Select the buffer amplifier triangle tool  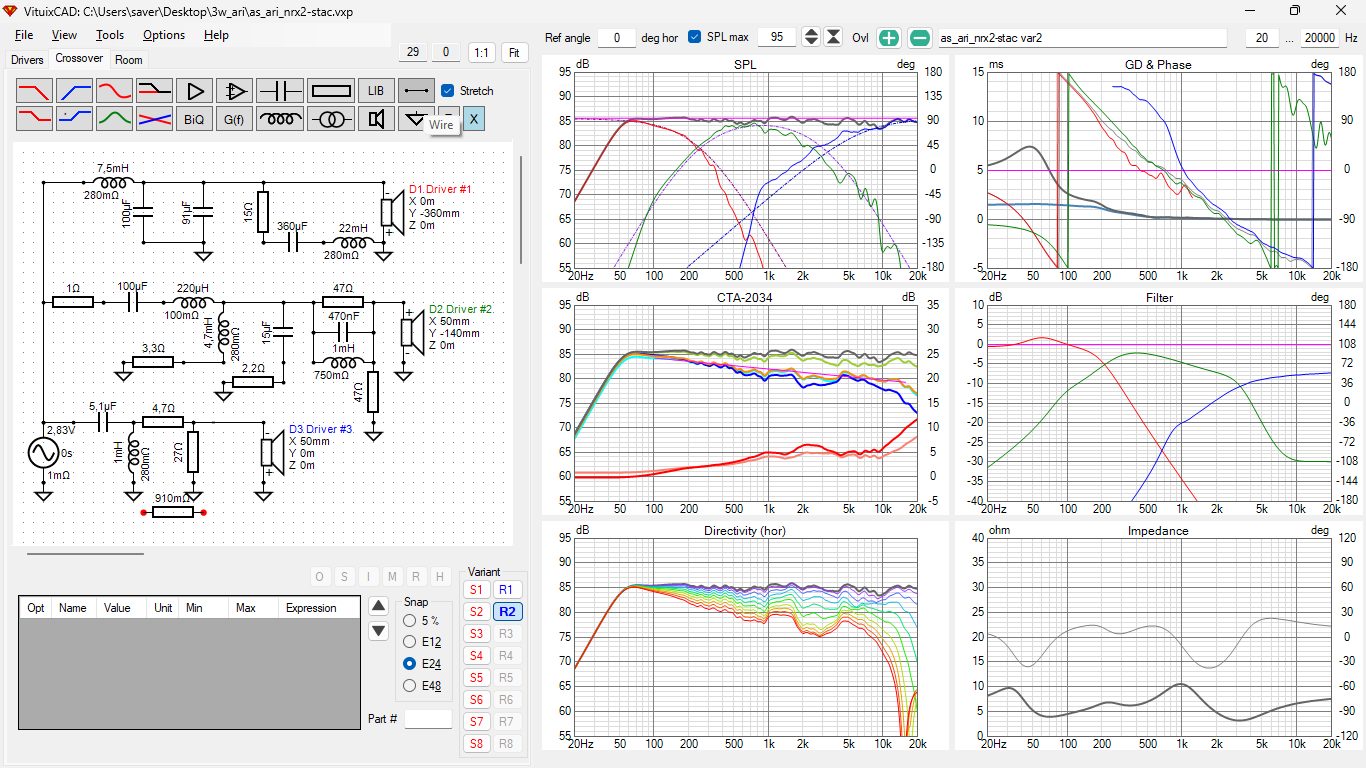pyautogui.click(x=195, y=90)
